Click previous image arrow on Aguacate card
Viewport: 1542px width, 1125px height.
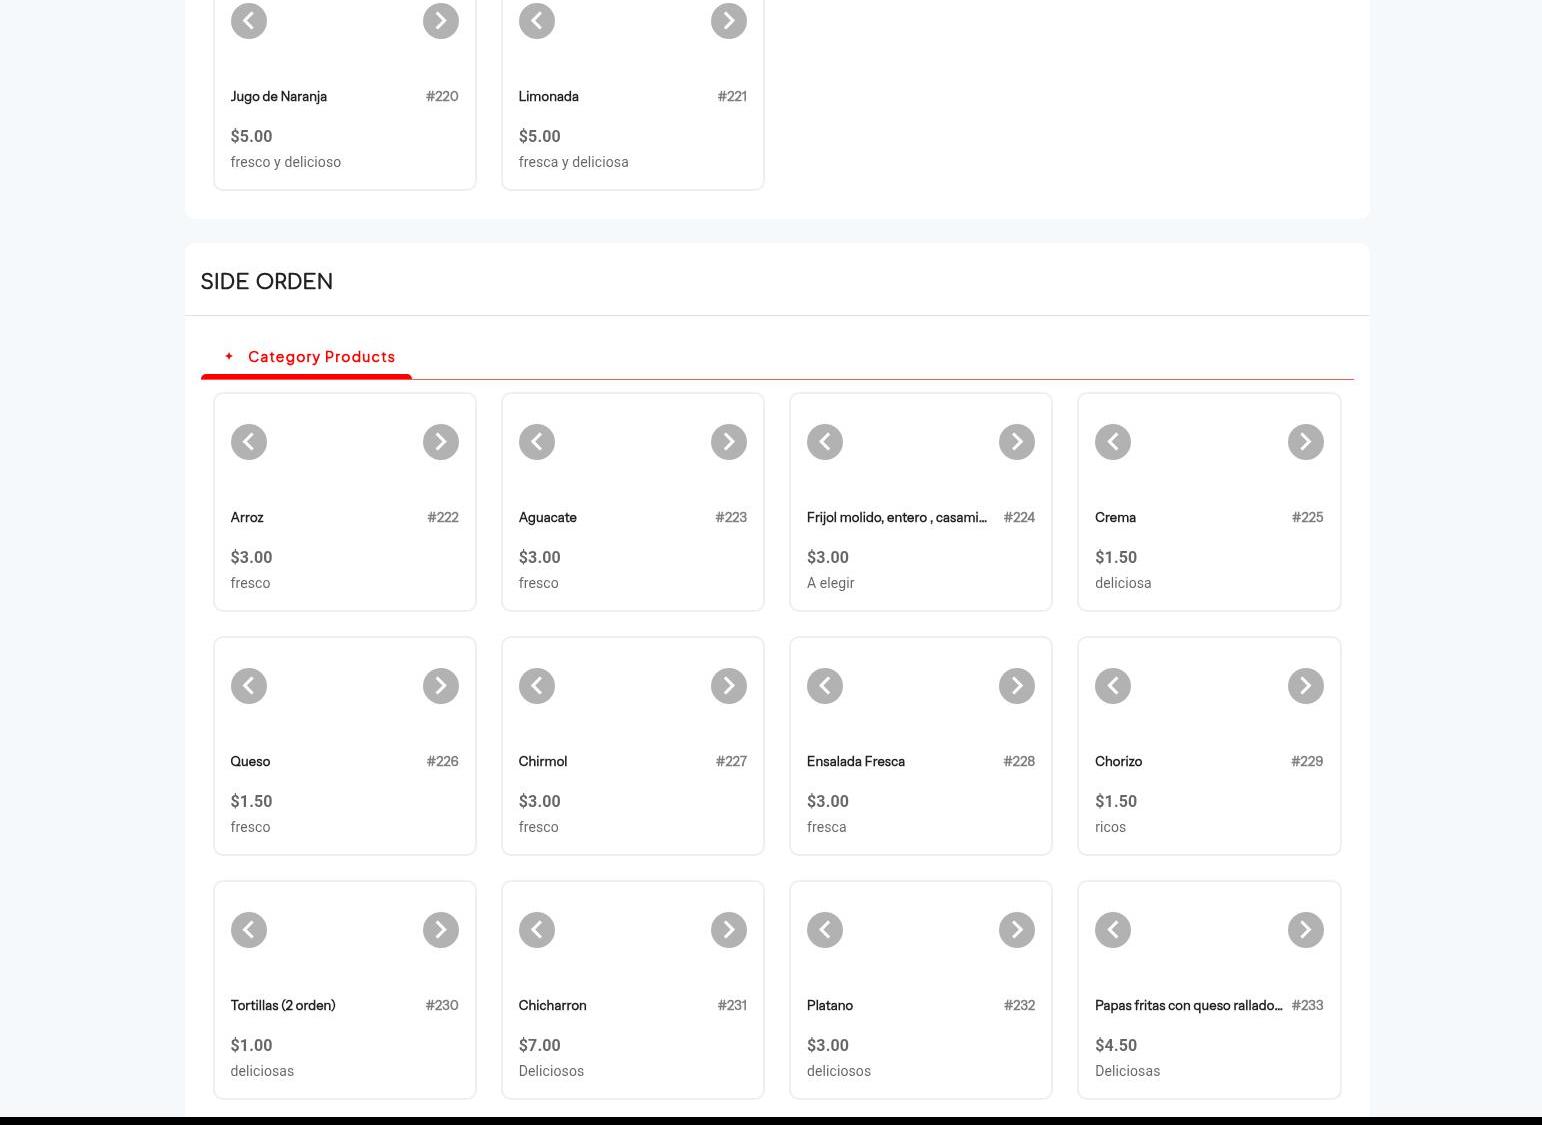536,442
